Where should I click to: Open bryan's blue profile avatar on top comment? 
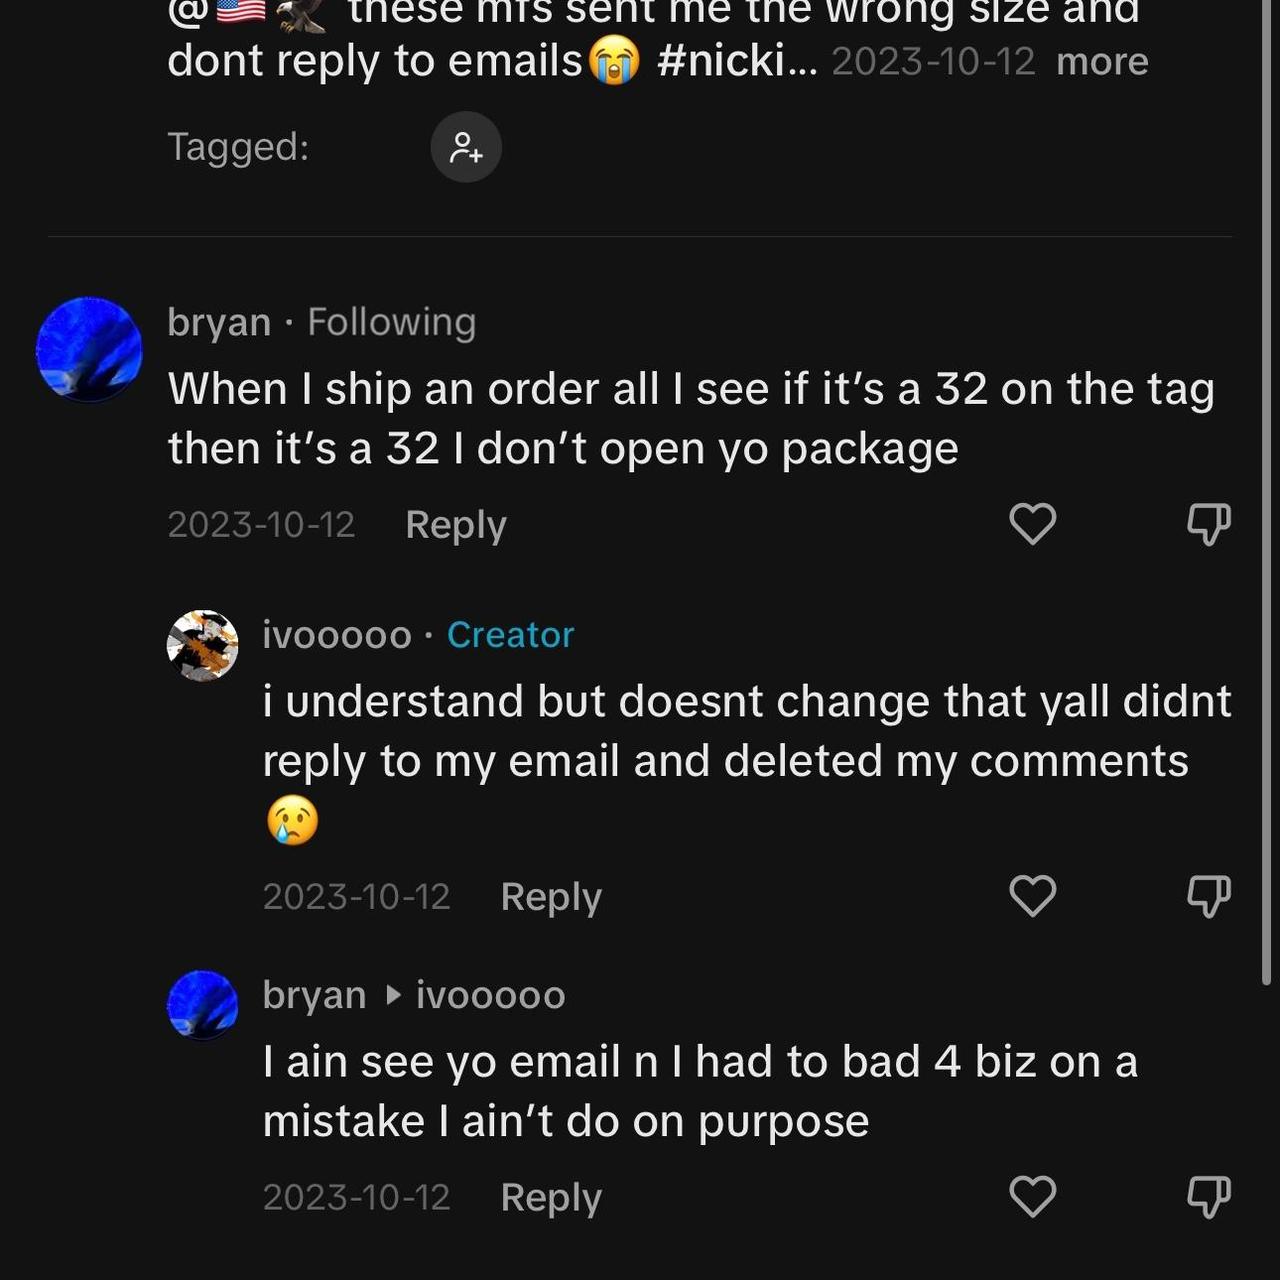[x=89, y=349]
